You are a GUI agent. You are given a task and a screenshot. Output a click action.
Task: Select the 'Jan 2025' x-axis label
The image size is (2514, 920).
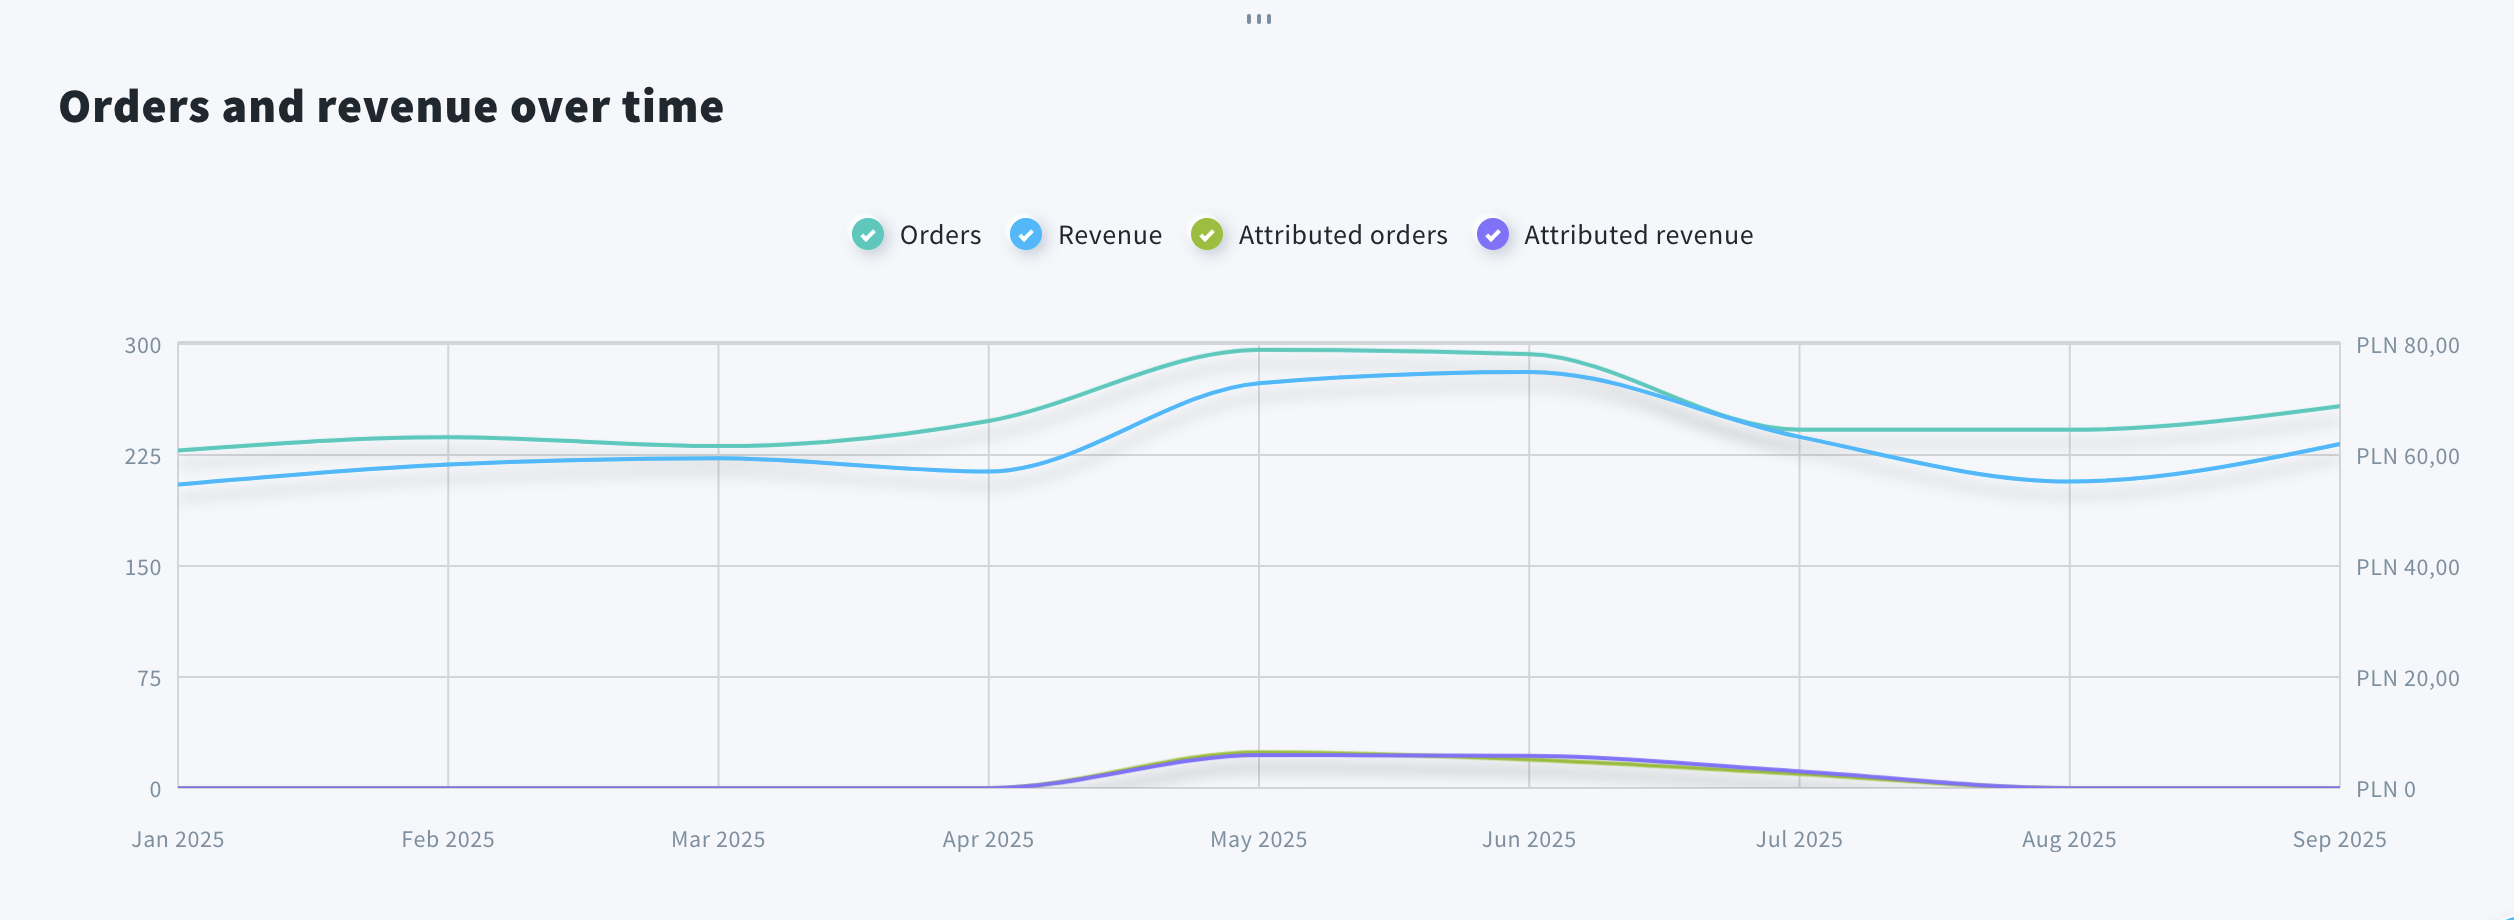tap(178, 839)
